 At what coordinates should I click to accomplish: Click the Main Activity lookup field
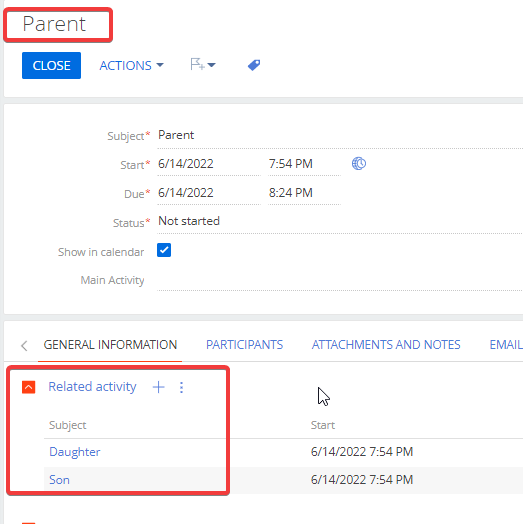[x=340, y=280]
